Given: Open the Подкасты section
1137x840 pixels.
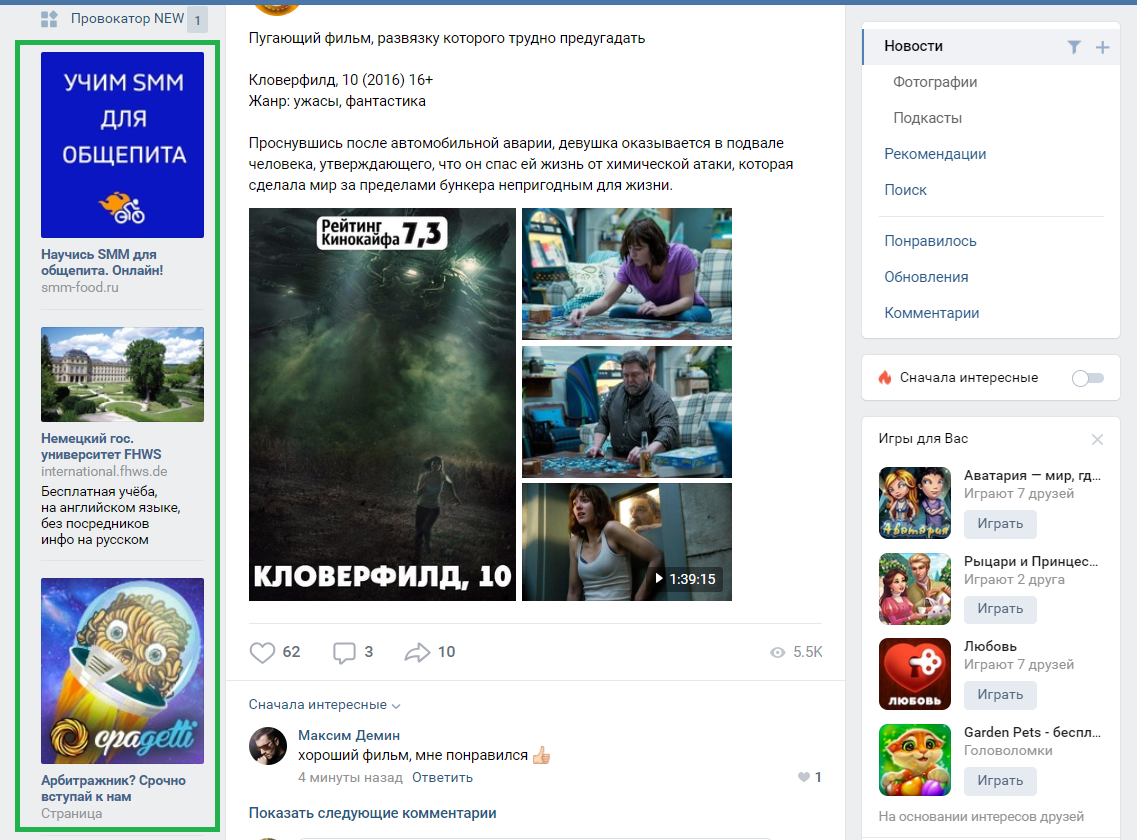Looking at the screenshot, I should [927, 118].
